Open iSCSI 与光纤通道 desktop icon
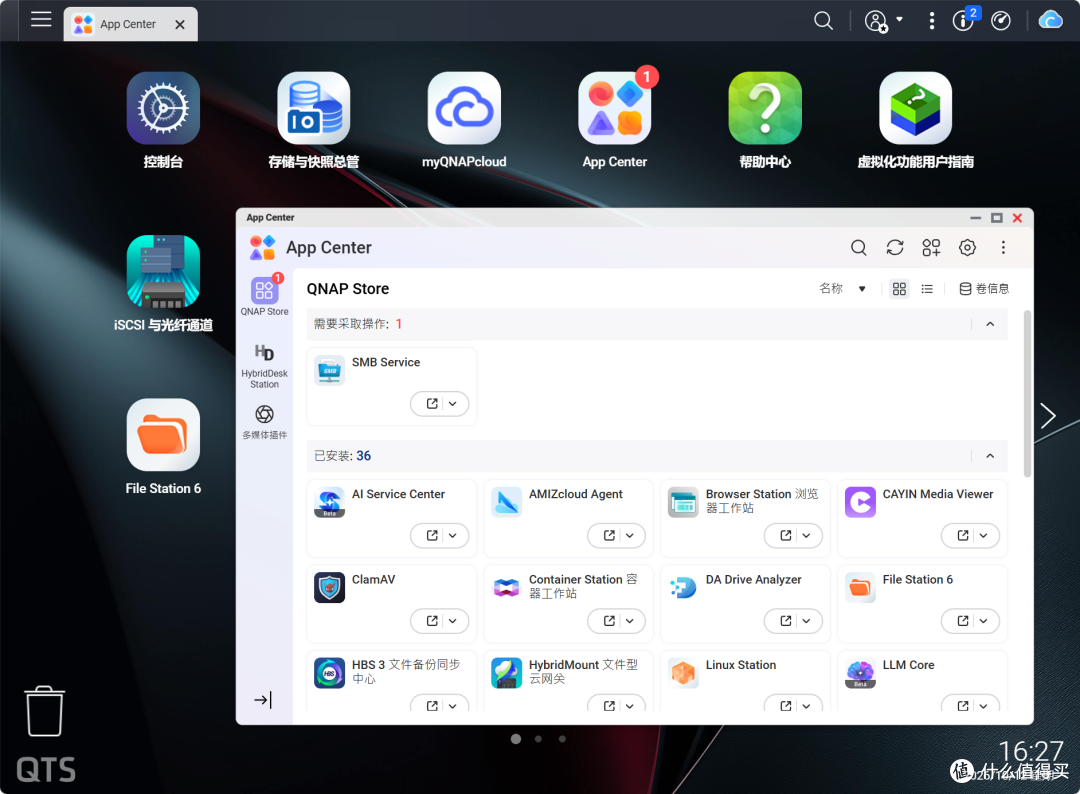 163,271
